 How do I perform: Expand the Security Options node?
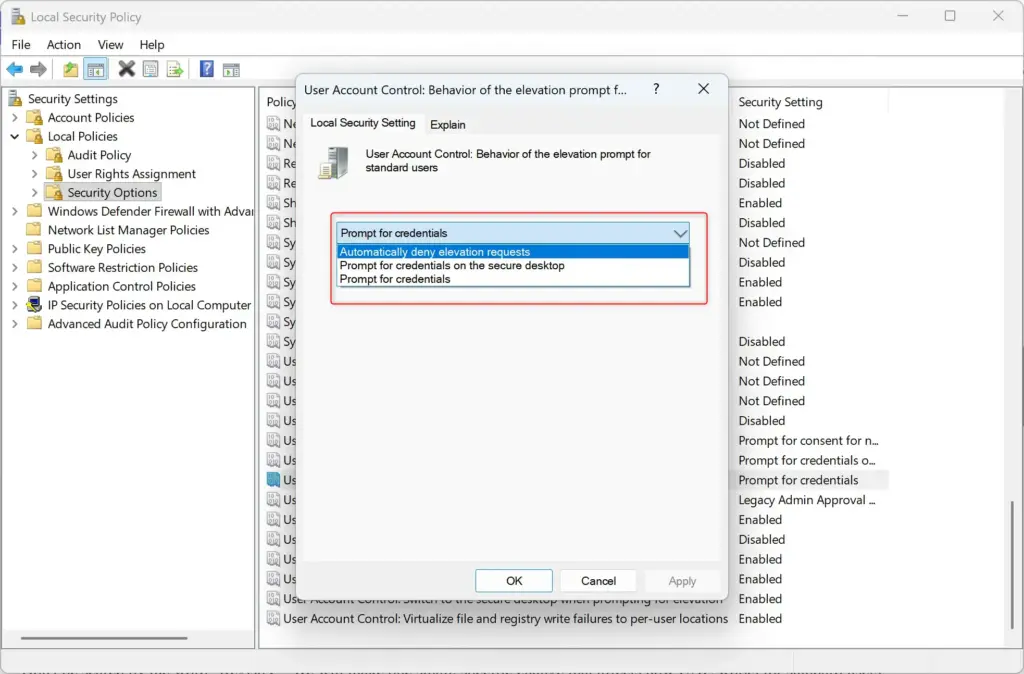[x=35, y=193]
